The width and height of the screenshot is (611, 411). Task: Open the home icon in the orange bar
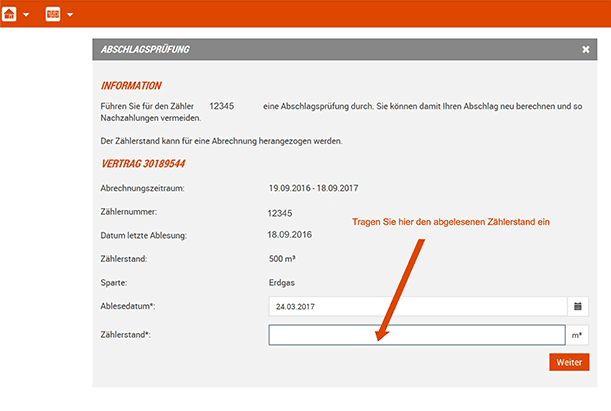tap(9, 14)
